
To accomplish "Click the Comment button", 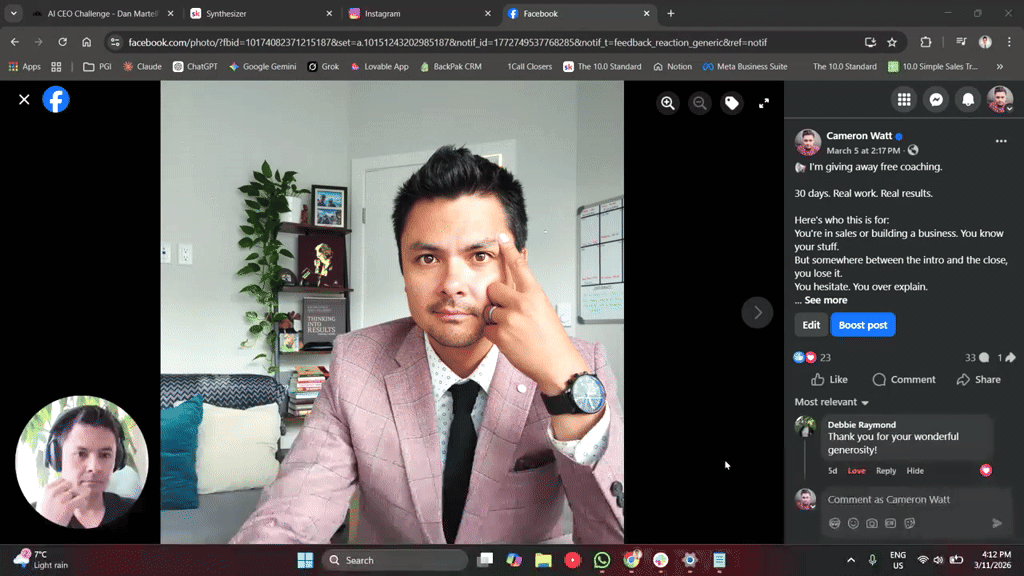I will click(x=904, y=379).
